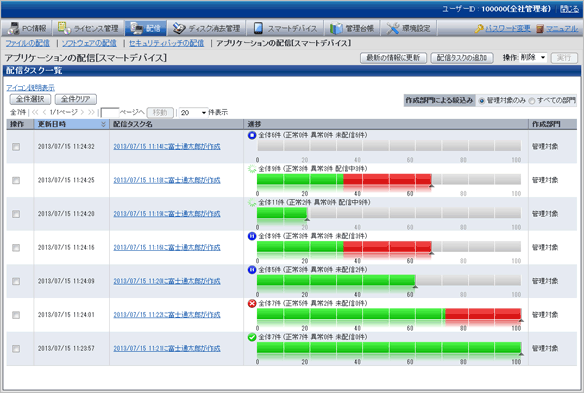
Task: Click the page number input field
Action: (110, 112)
